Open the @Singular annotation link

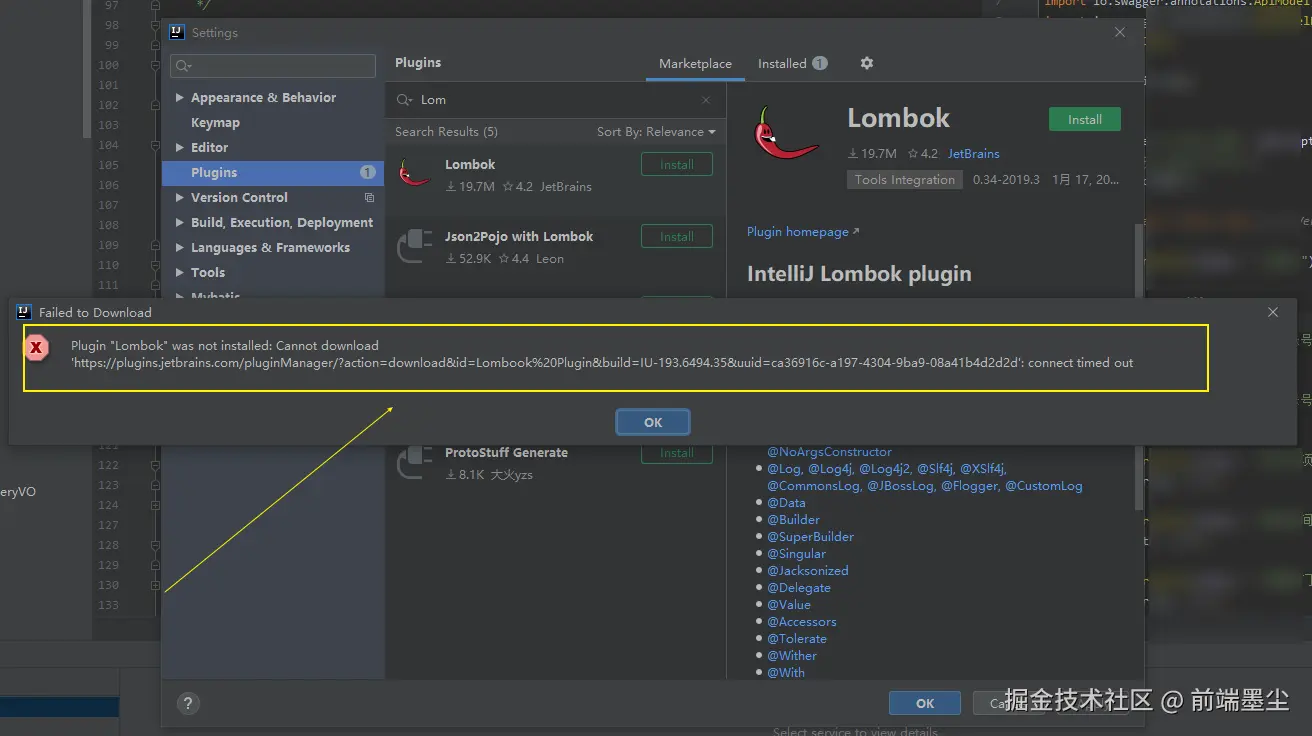click(796, 554)
